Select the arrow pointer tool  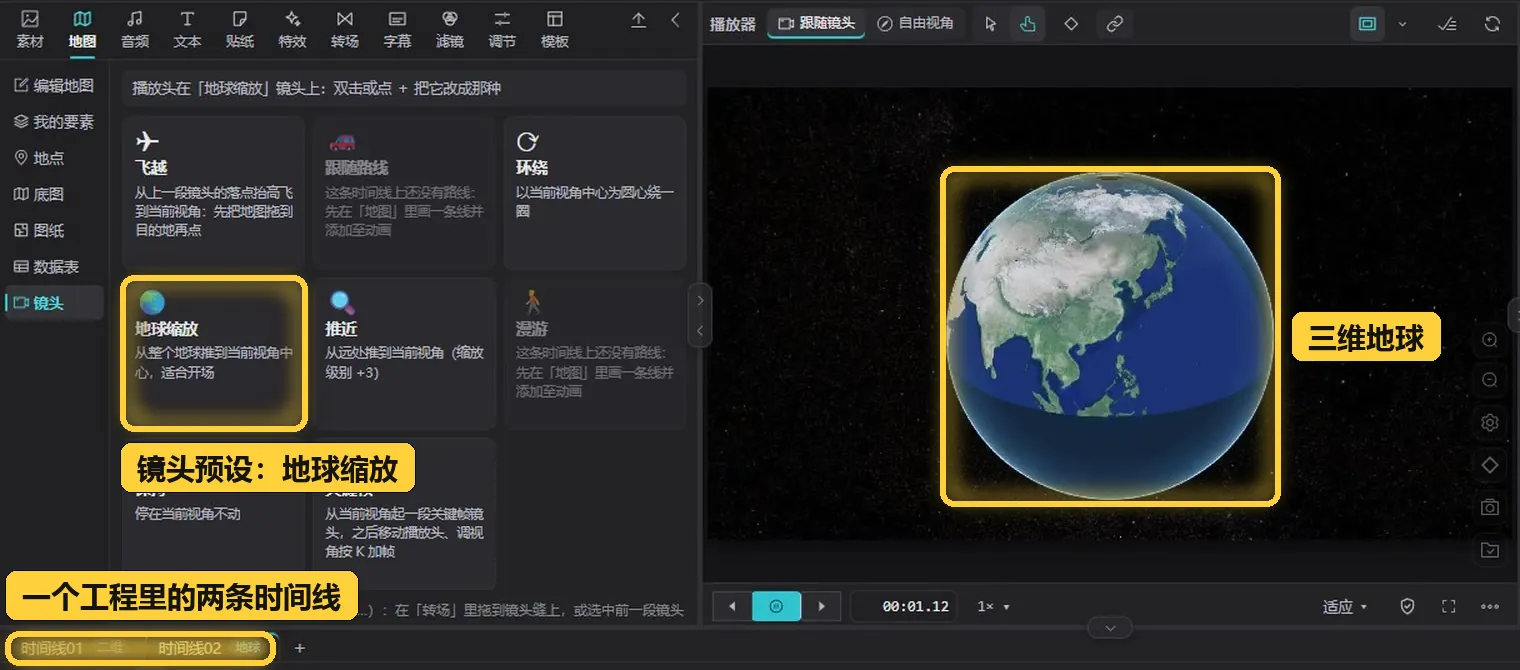pos(991,24)
